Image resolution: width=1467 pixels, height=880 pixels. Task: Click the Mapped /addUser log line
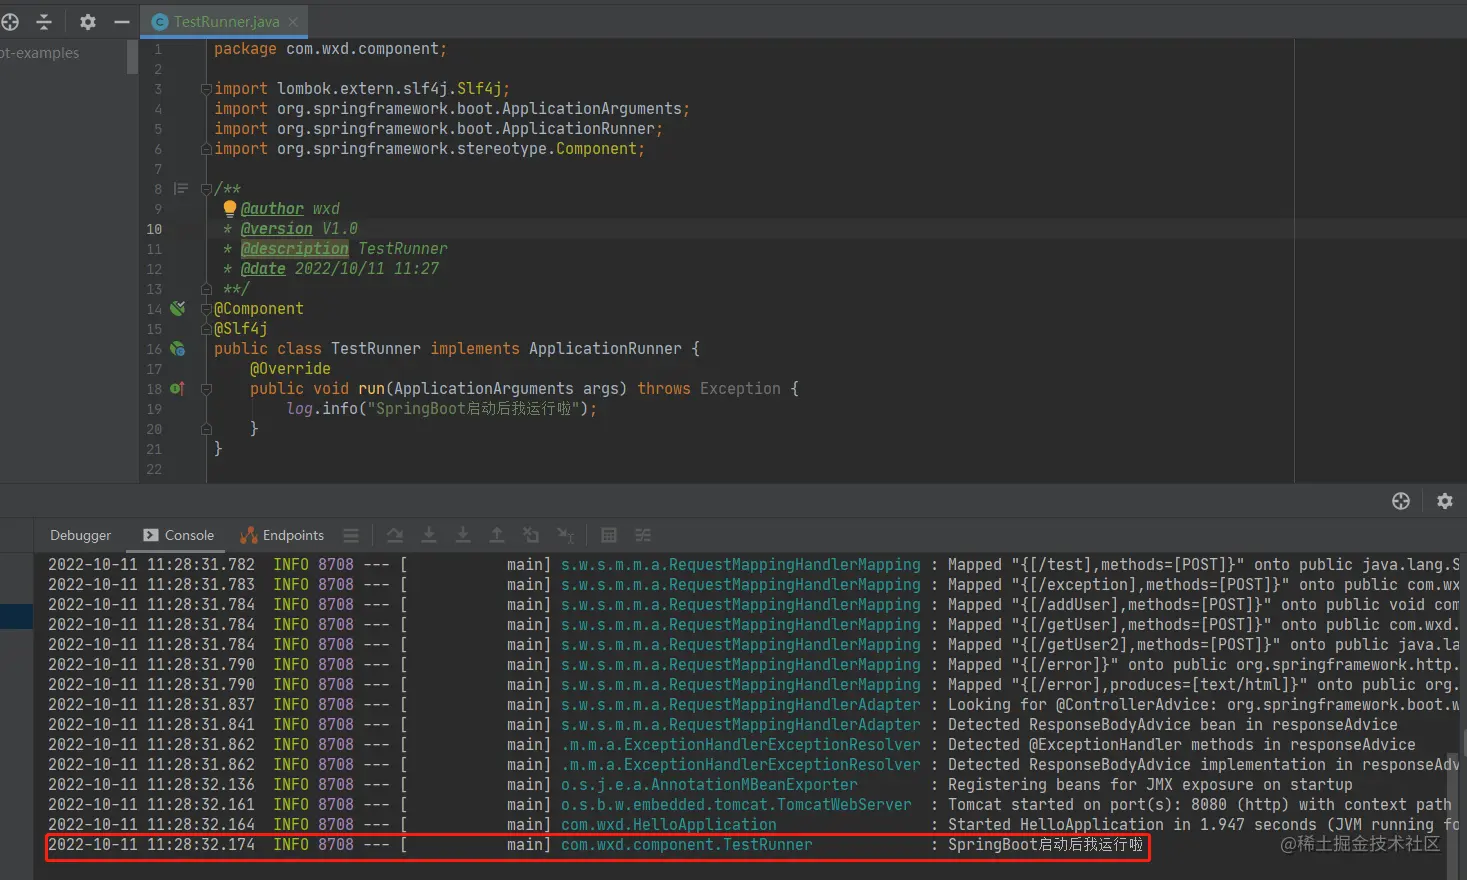point(753,605)
